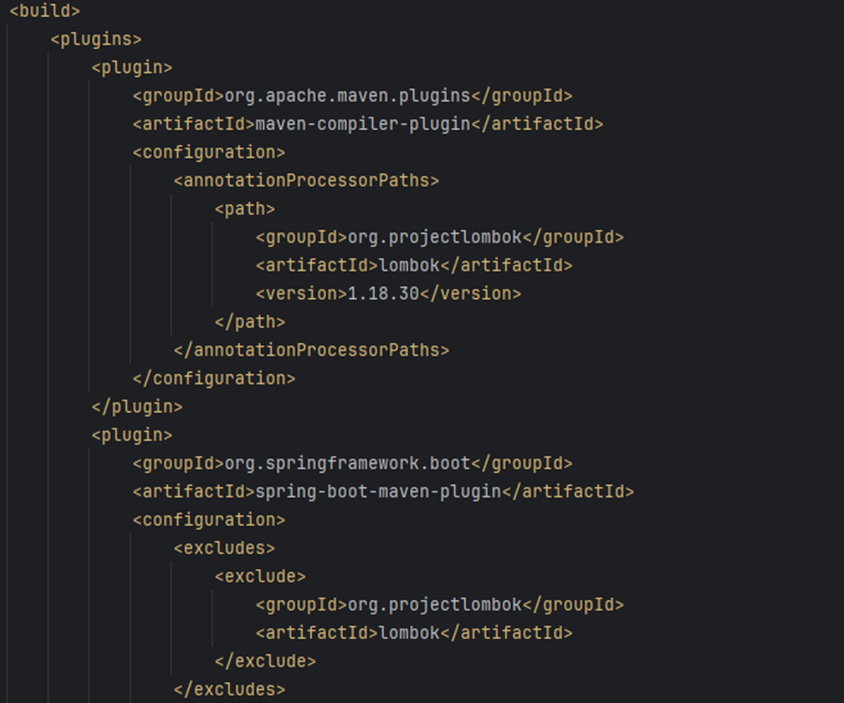844x703 pixels.
Task: Click the opening <path> tag
Action: click(245, 209)
